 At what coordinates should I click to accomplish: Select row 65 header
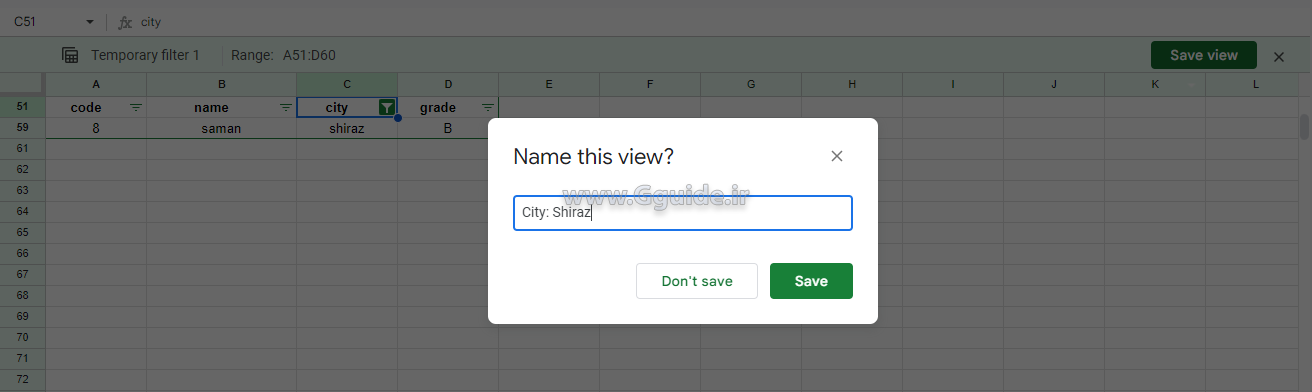coord(23,232)
